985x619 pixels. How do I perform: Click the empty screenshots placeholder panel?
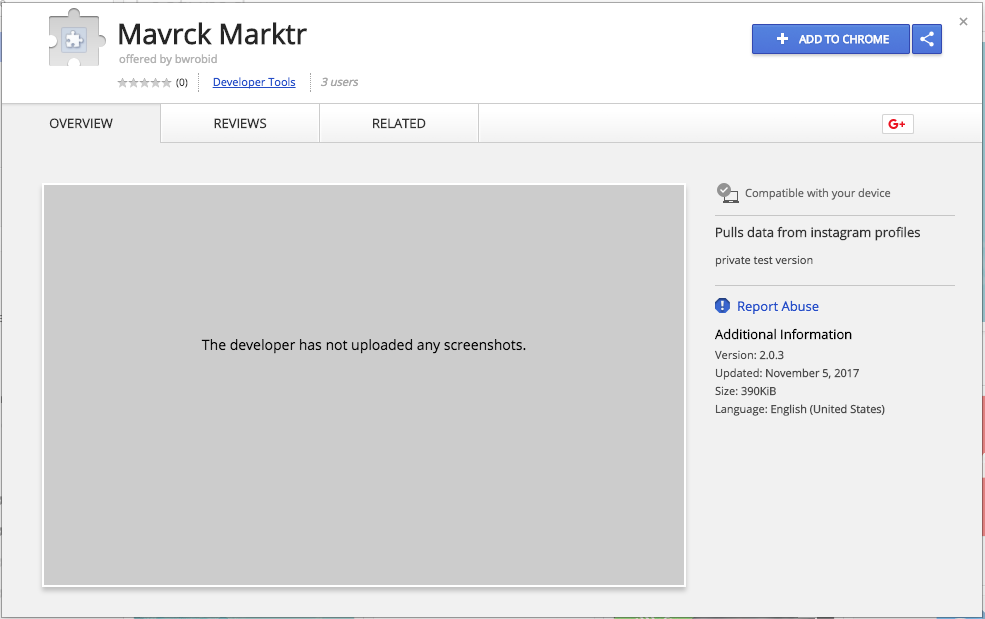pyautogui.click(x=364, y=385)
